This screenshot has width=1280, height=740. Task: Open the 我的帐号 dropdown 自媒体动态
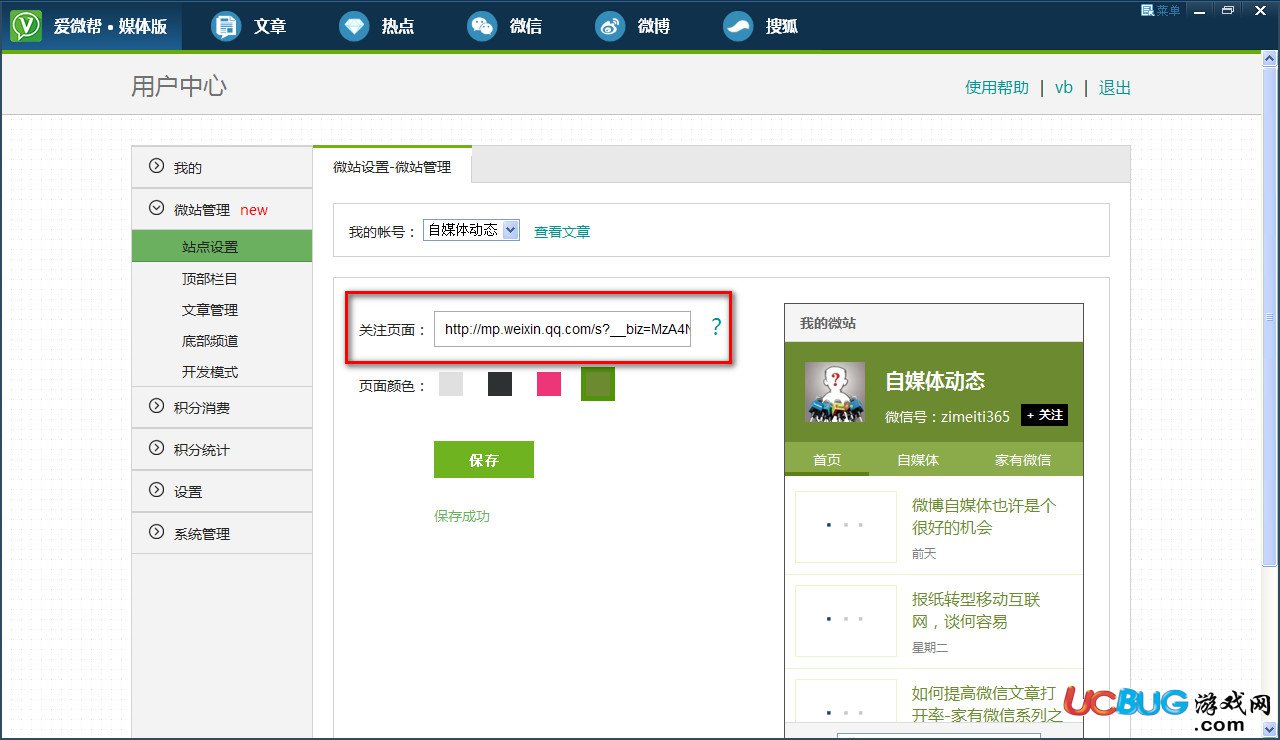pos(471,230)
